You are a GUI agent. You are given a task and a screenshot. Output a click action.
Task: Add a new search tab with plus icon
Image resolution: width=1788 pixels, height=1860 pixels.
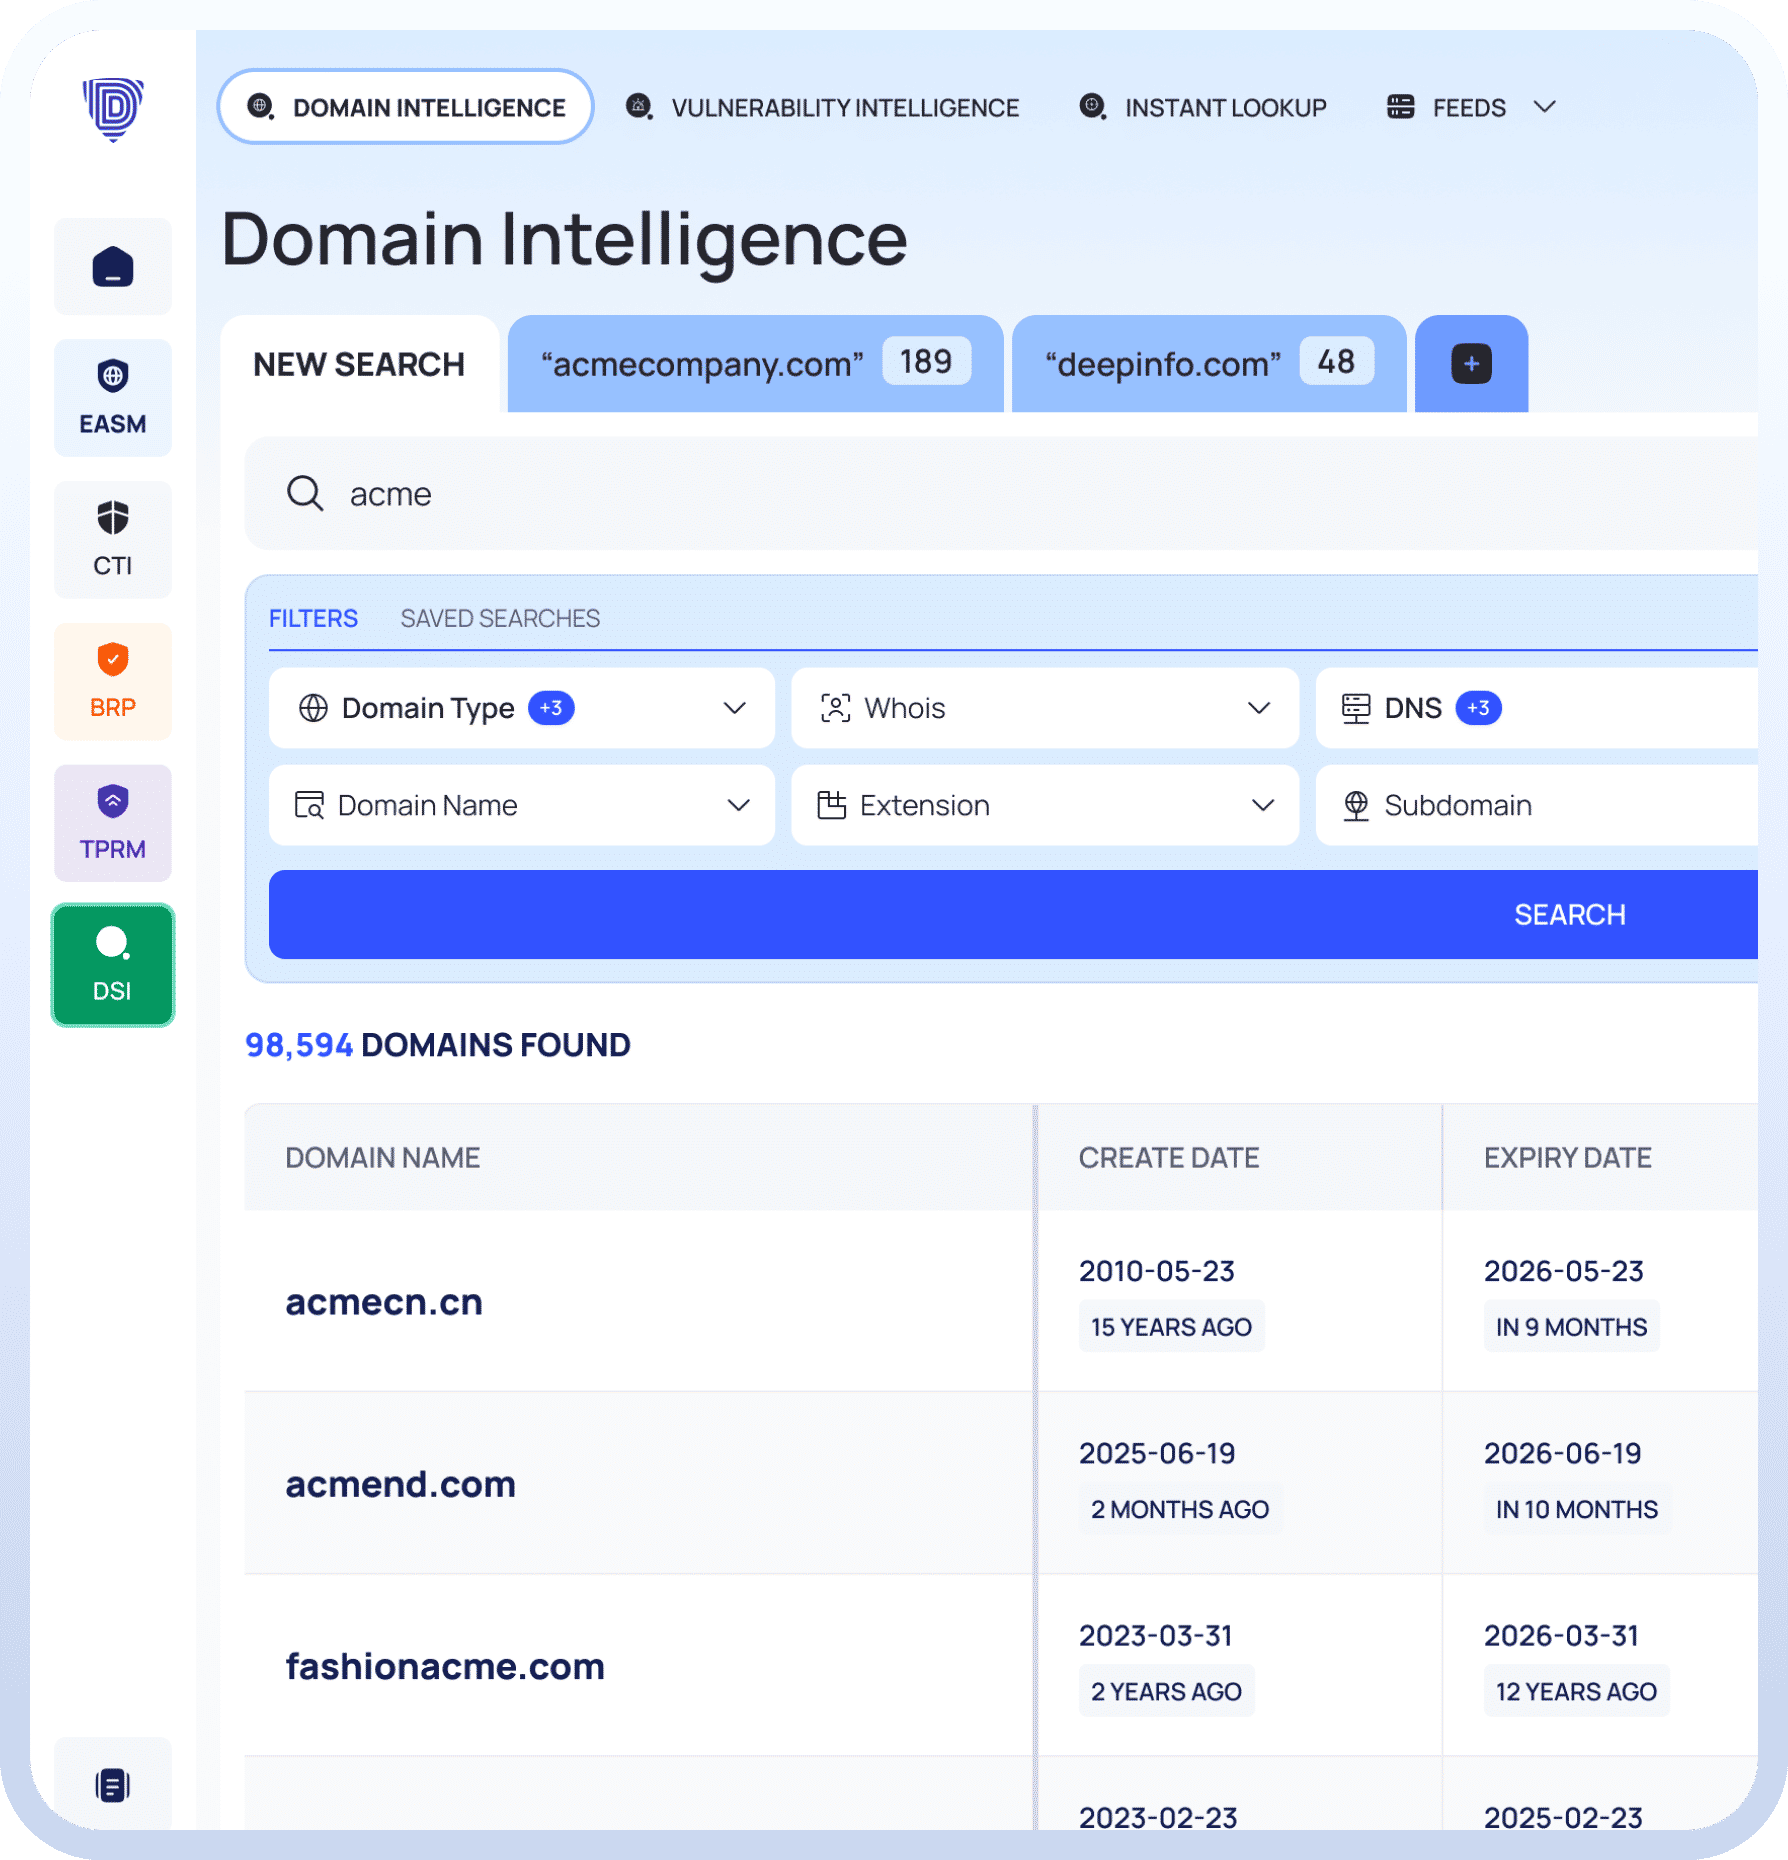[1471, 364]
